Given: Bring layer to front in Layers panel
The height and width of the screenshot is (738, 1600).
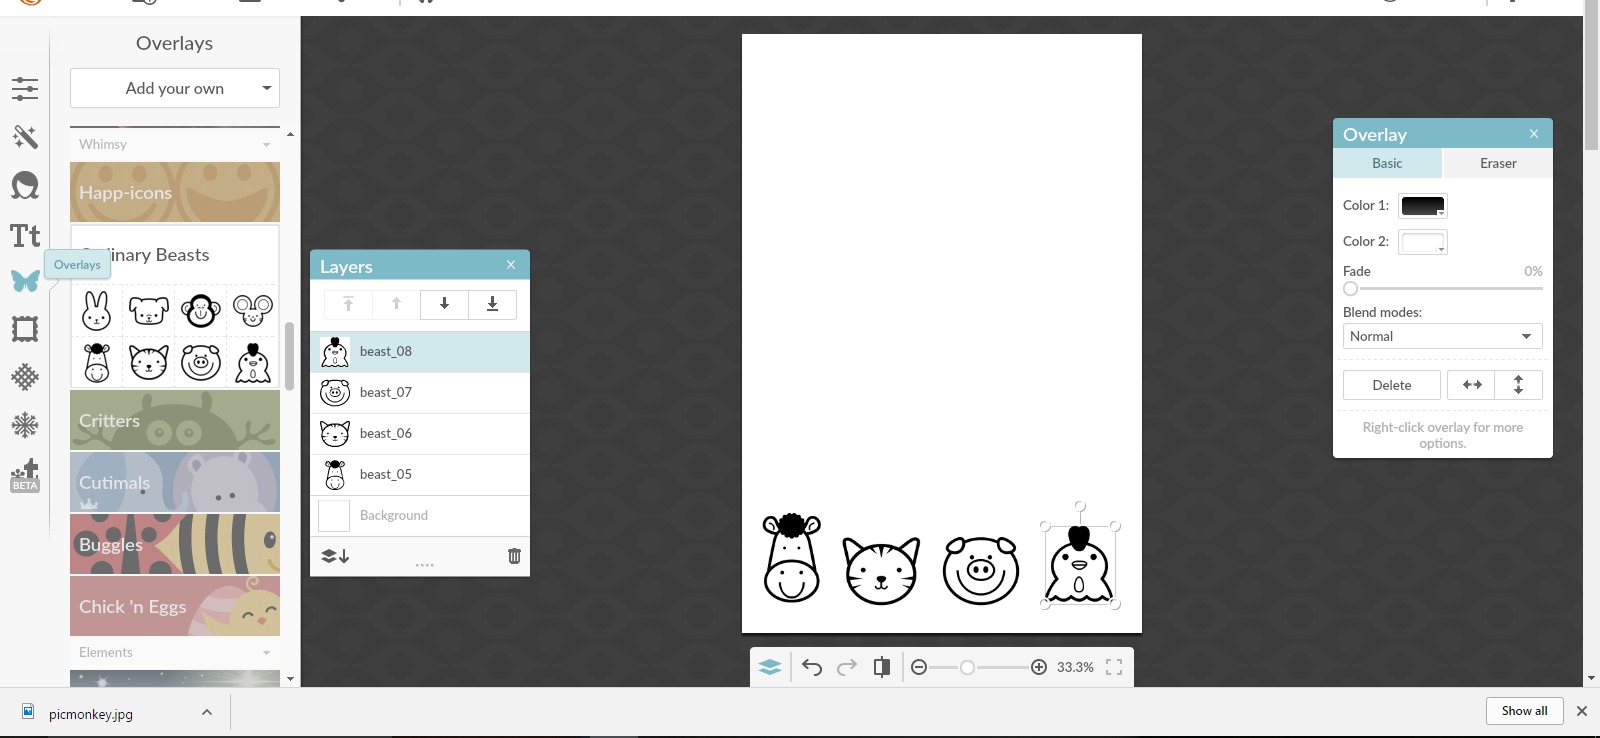Looking at the screenshot, I should (x=348, y=304).
